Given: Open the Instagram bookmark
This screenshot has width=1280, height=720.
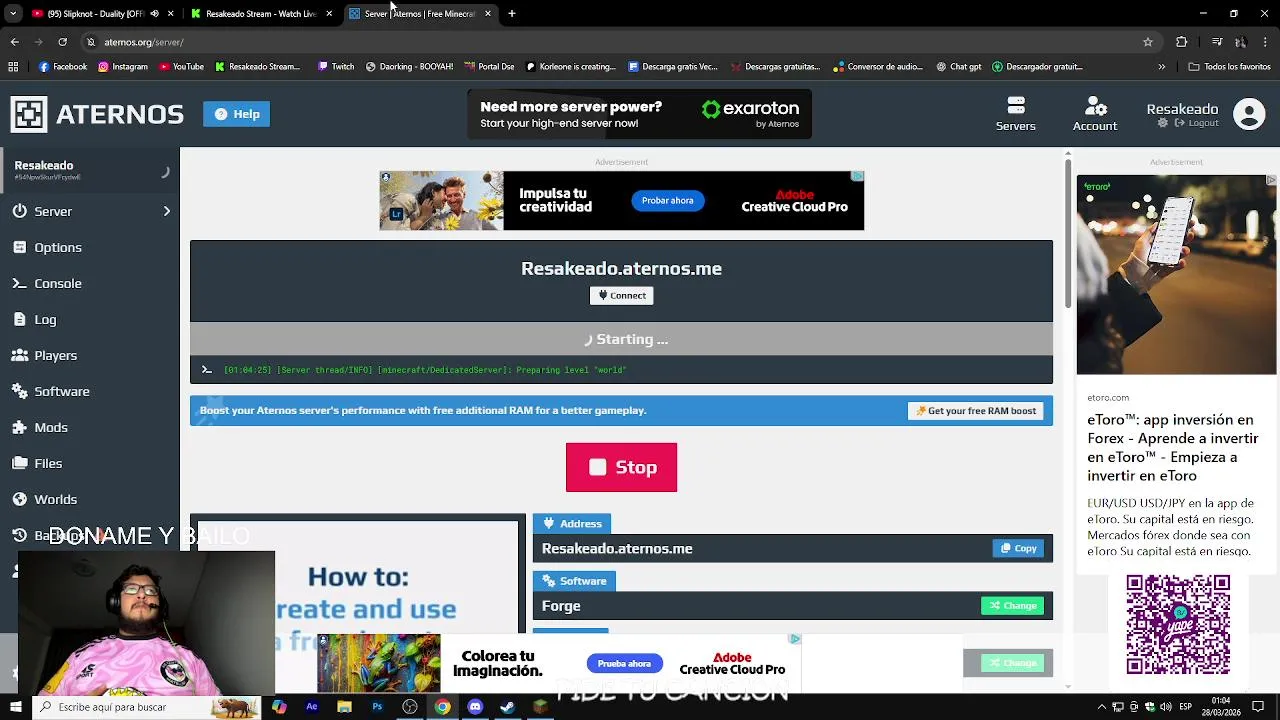Looking at the screenshot, I should click(x=122, y=67).
